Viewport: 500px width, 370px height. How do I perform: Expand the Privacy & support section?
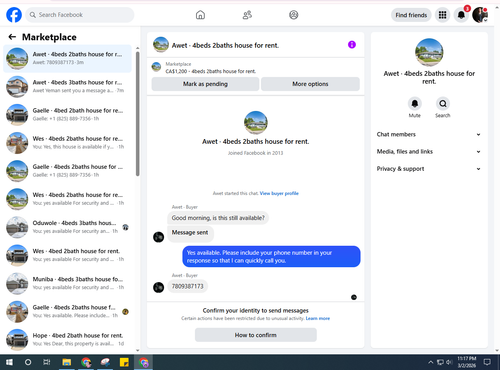coord(429,169)
